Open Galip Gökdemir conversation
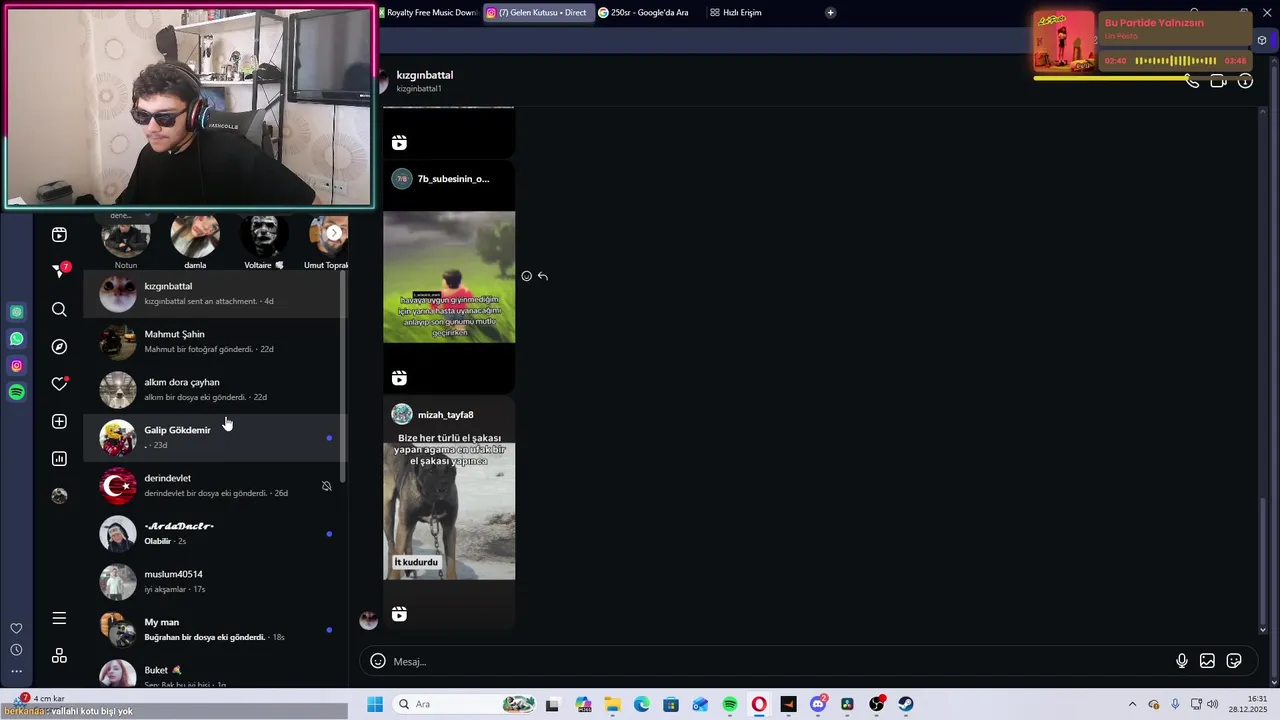The image size is (1280, 720). 214,438
